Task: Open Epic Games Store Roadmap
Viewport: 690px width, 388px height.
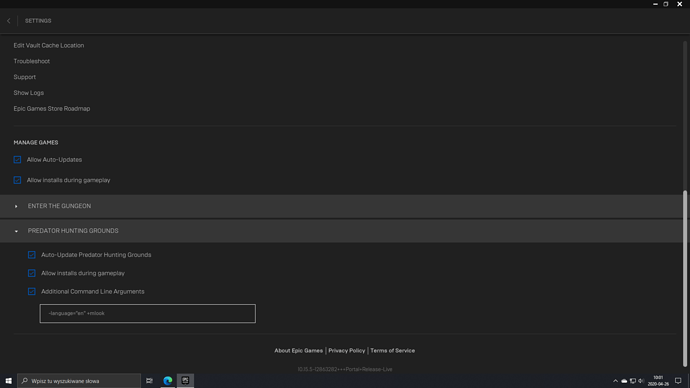Action: coord(51,109)
